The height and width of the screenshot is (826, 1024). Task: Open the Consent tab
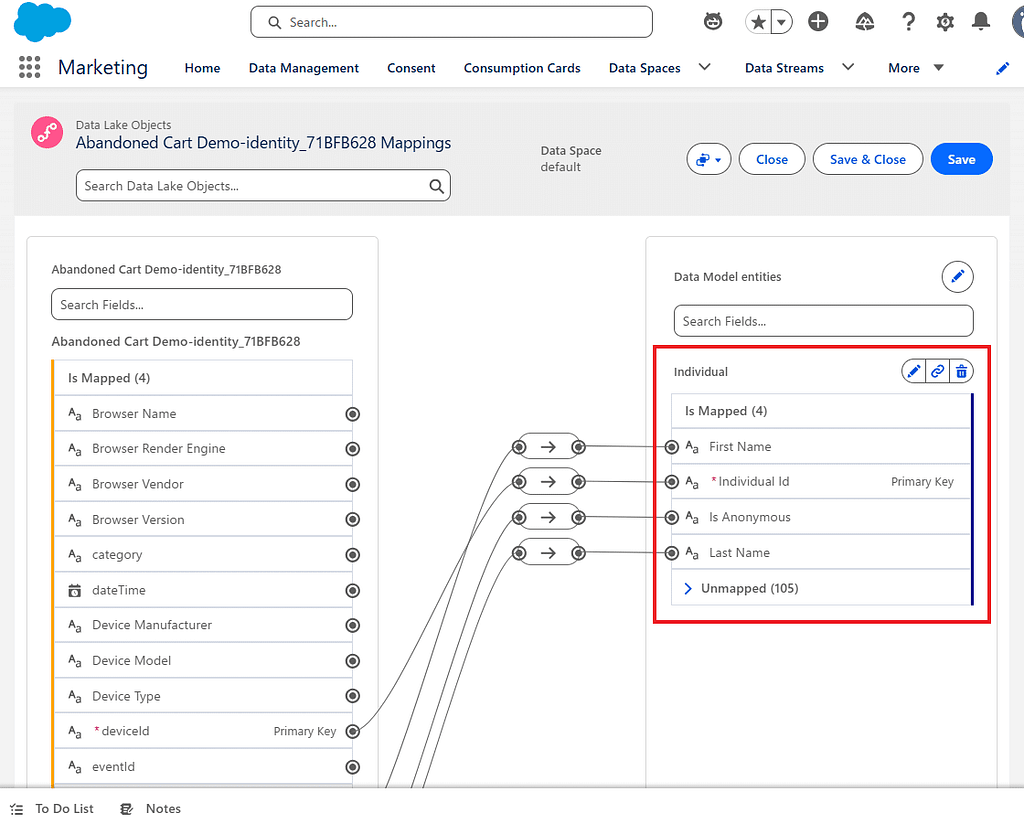411,68
